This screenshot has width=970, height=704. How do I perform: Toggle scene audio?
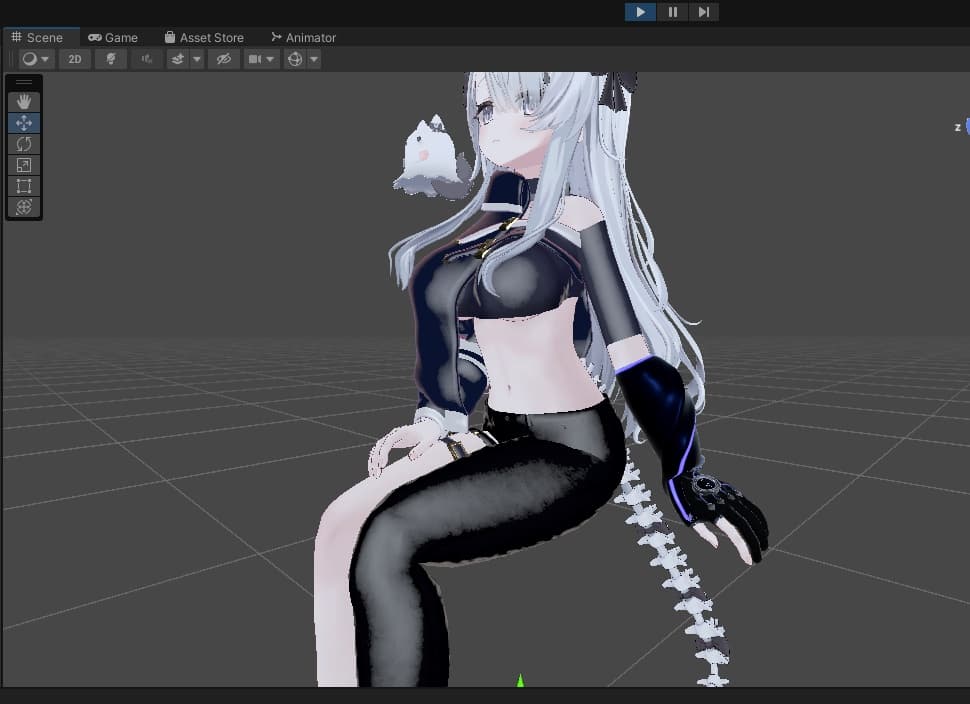[147, 59]
